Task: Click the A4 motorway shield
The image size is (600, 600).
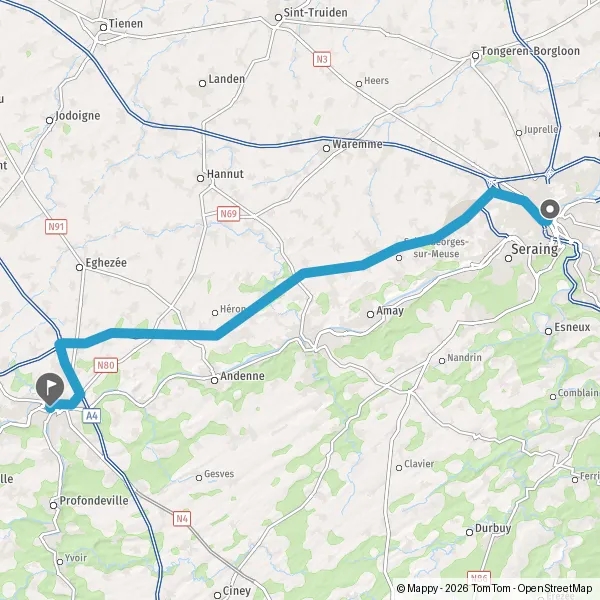Action: [92, 416]
